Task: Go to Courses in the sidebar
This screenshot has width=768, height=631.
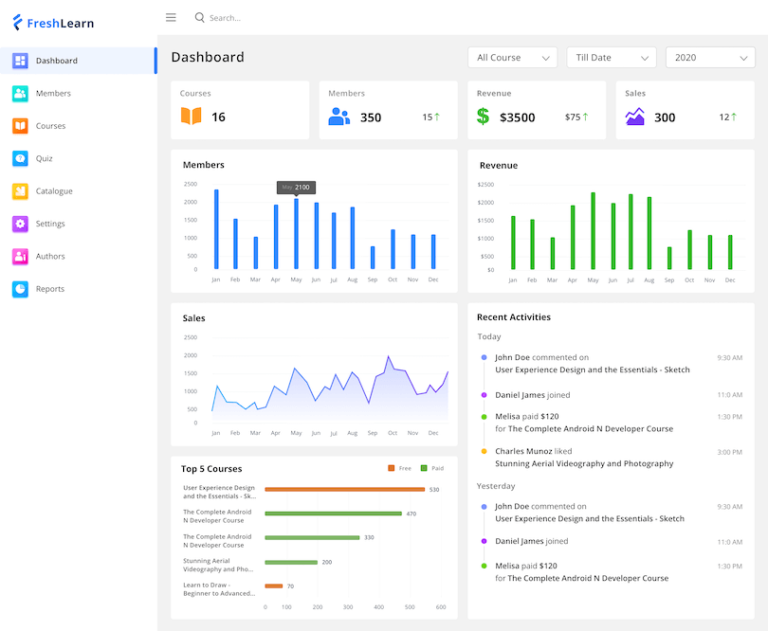Action: 78,126
